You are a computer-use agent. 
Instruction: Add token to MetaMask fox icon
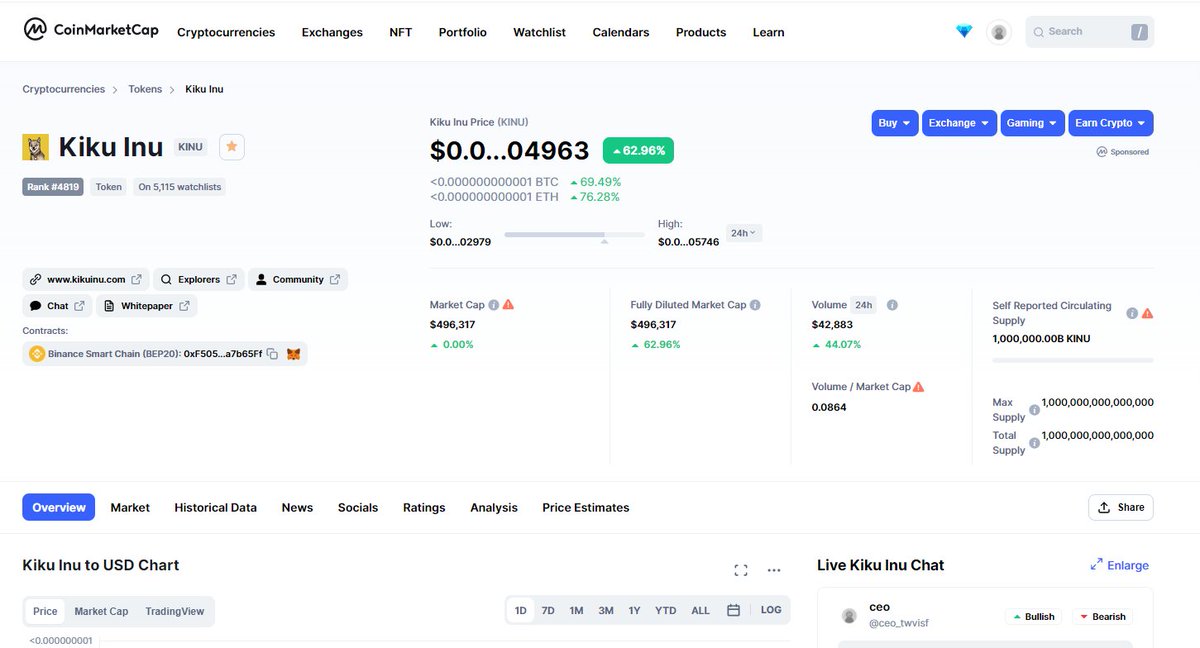(294, 354)
